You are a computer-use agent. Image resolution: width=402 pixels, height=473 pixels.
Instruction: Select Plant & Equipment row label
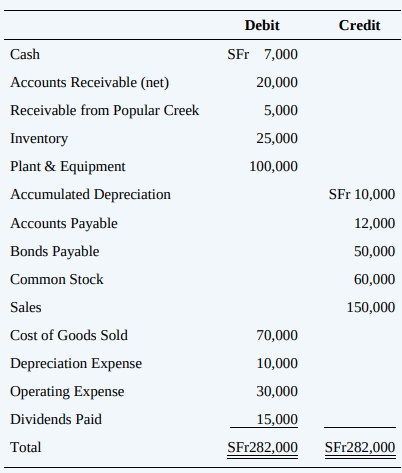[x=68, y=167]
